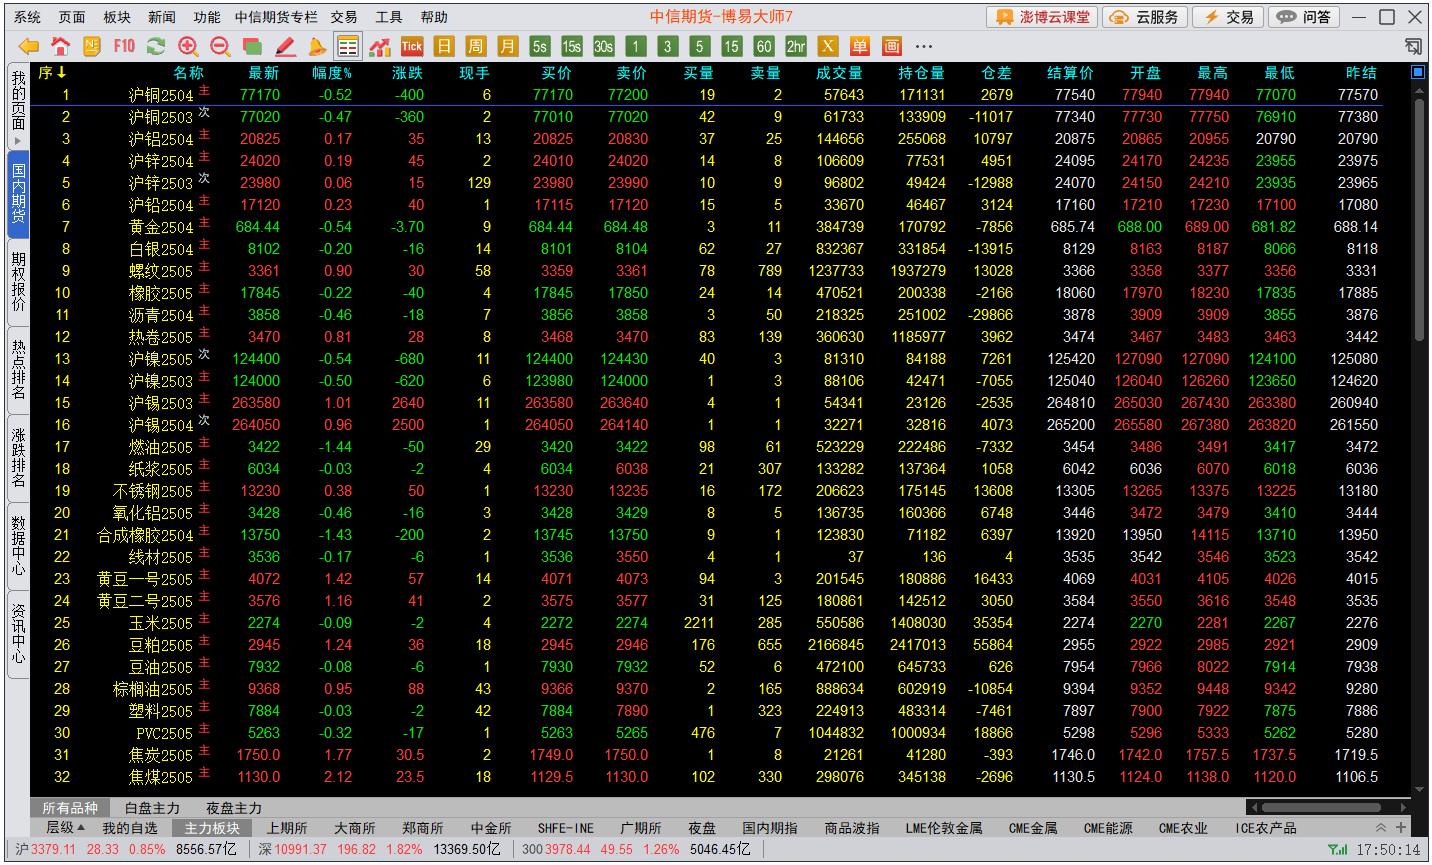1432x865 pixels.
Task: Switch to the 白盘主力 tab
Action: tap(152, 808)
